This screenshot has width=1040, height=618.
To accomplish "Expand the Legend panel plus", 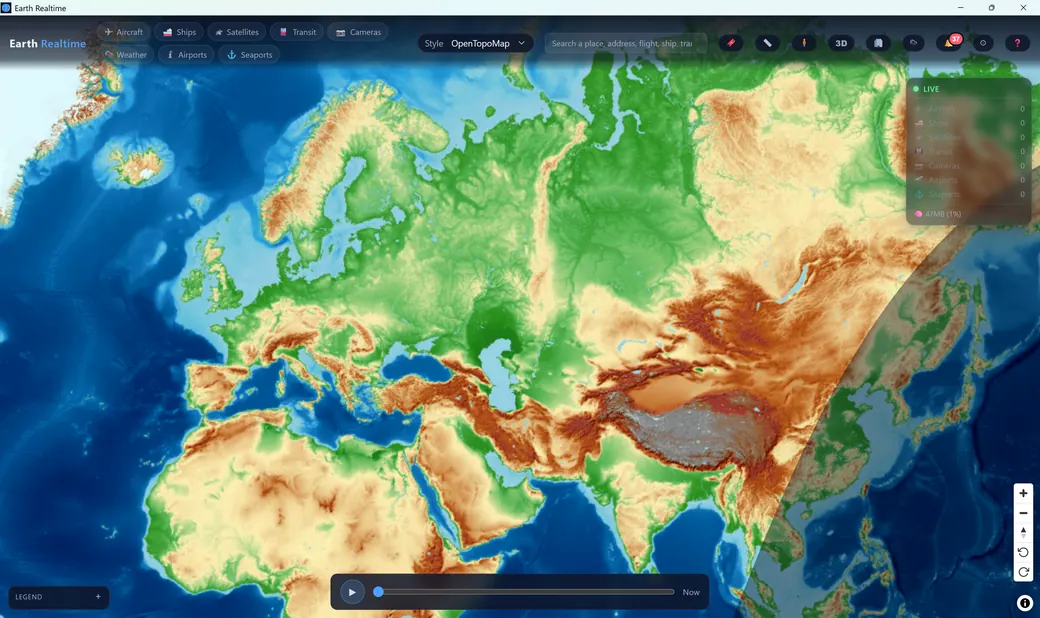I will coord(98,597).
